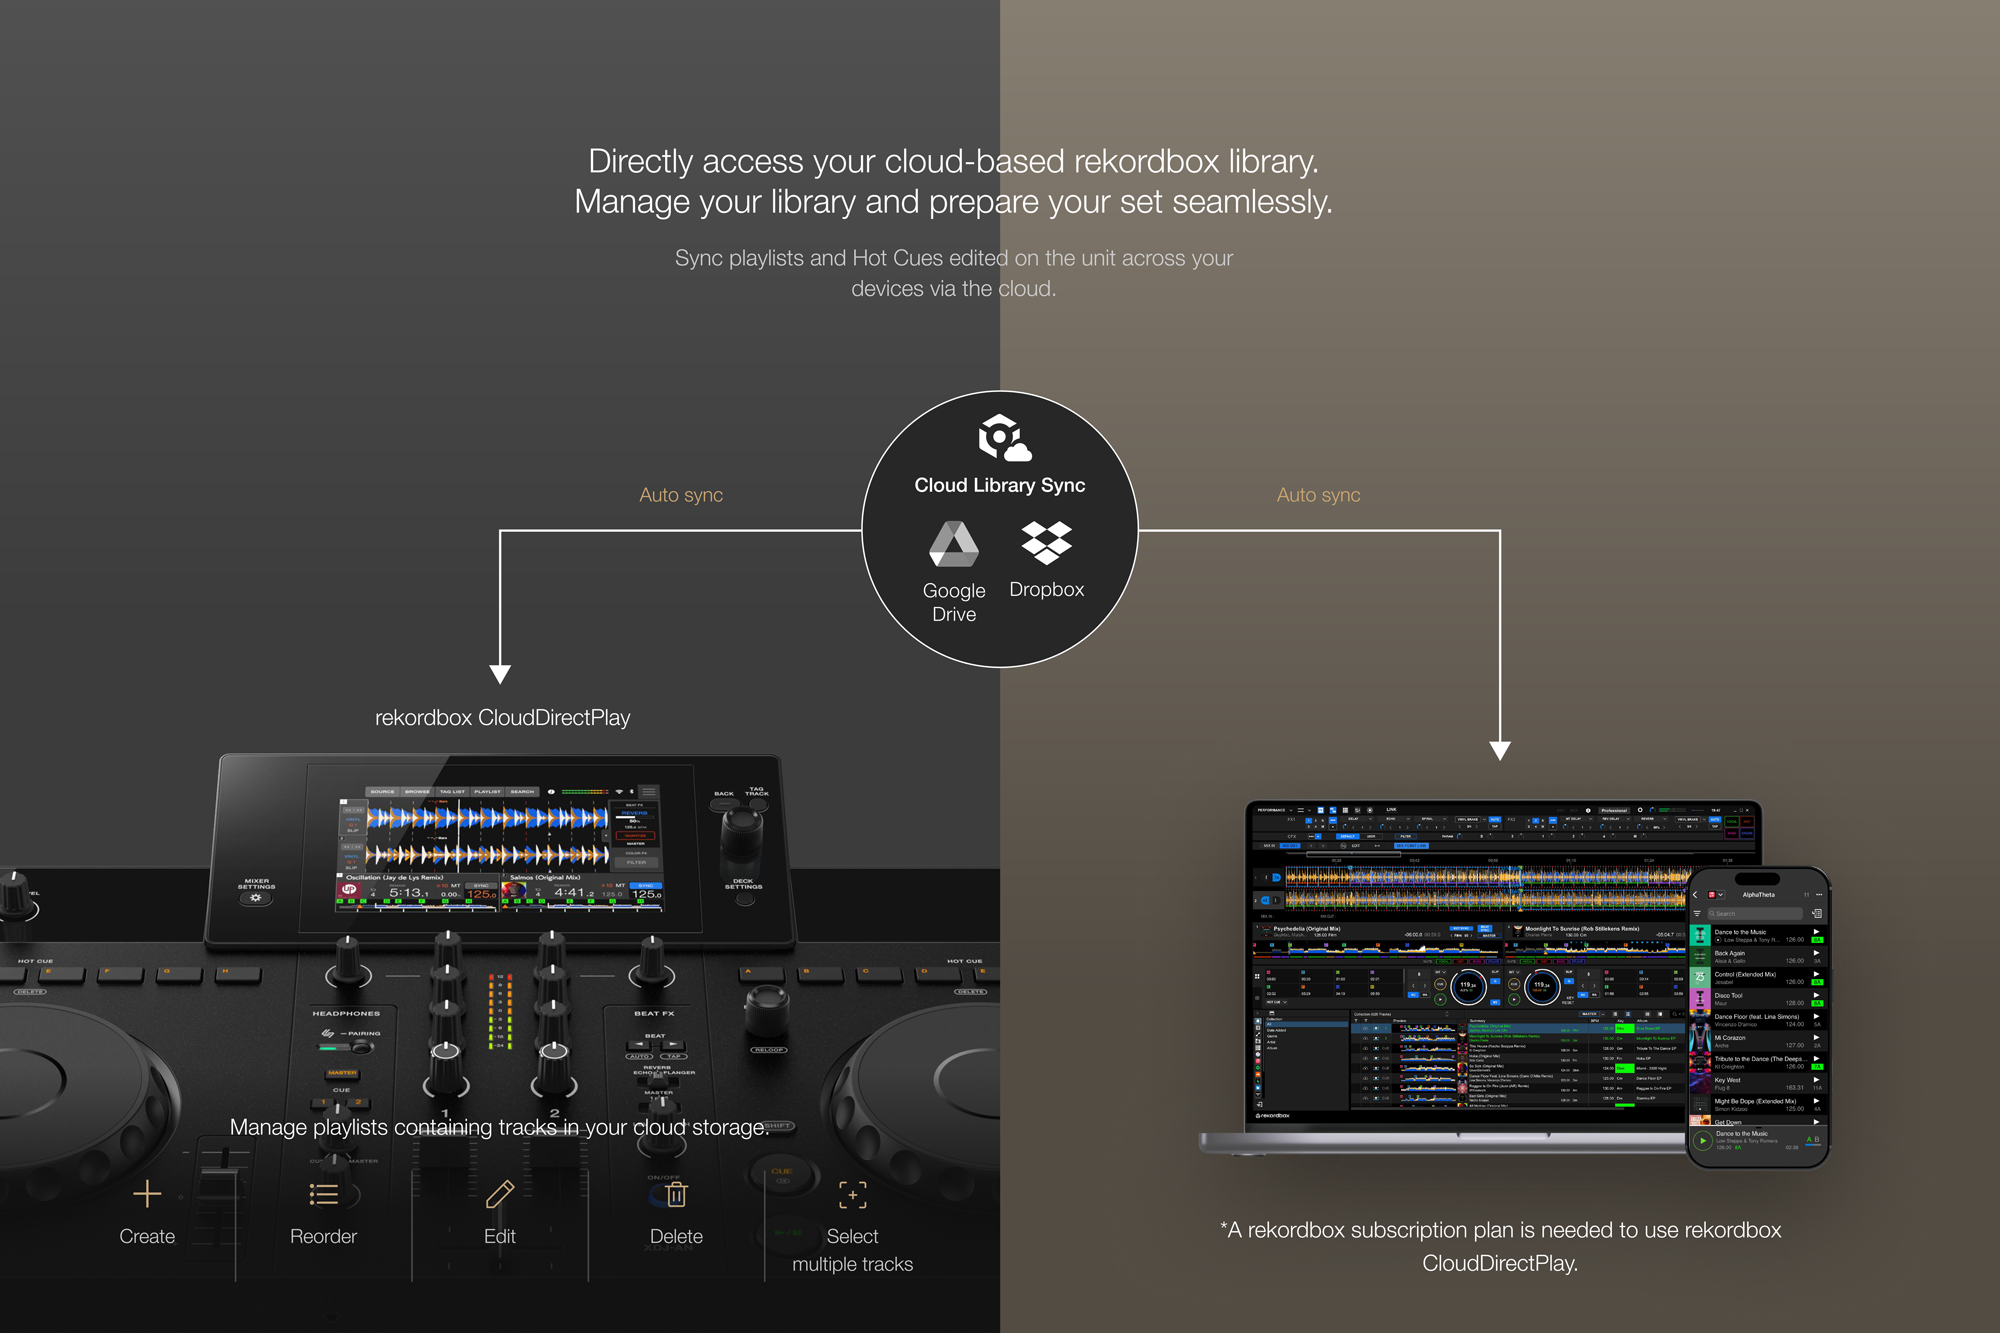Image resolution: width=2000 pixels, height=1333 pixels.
Task: Toggle MIX POINT LINK in laptop rekordbox
Action: point(1410,846)
